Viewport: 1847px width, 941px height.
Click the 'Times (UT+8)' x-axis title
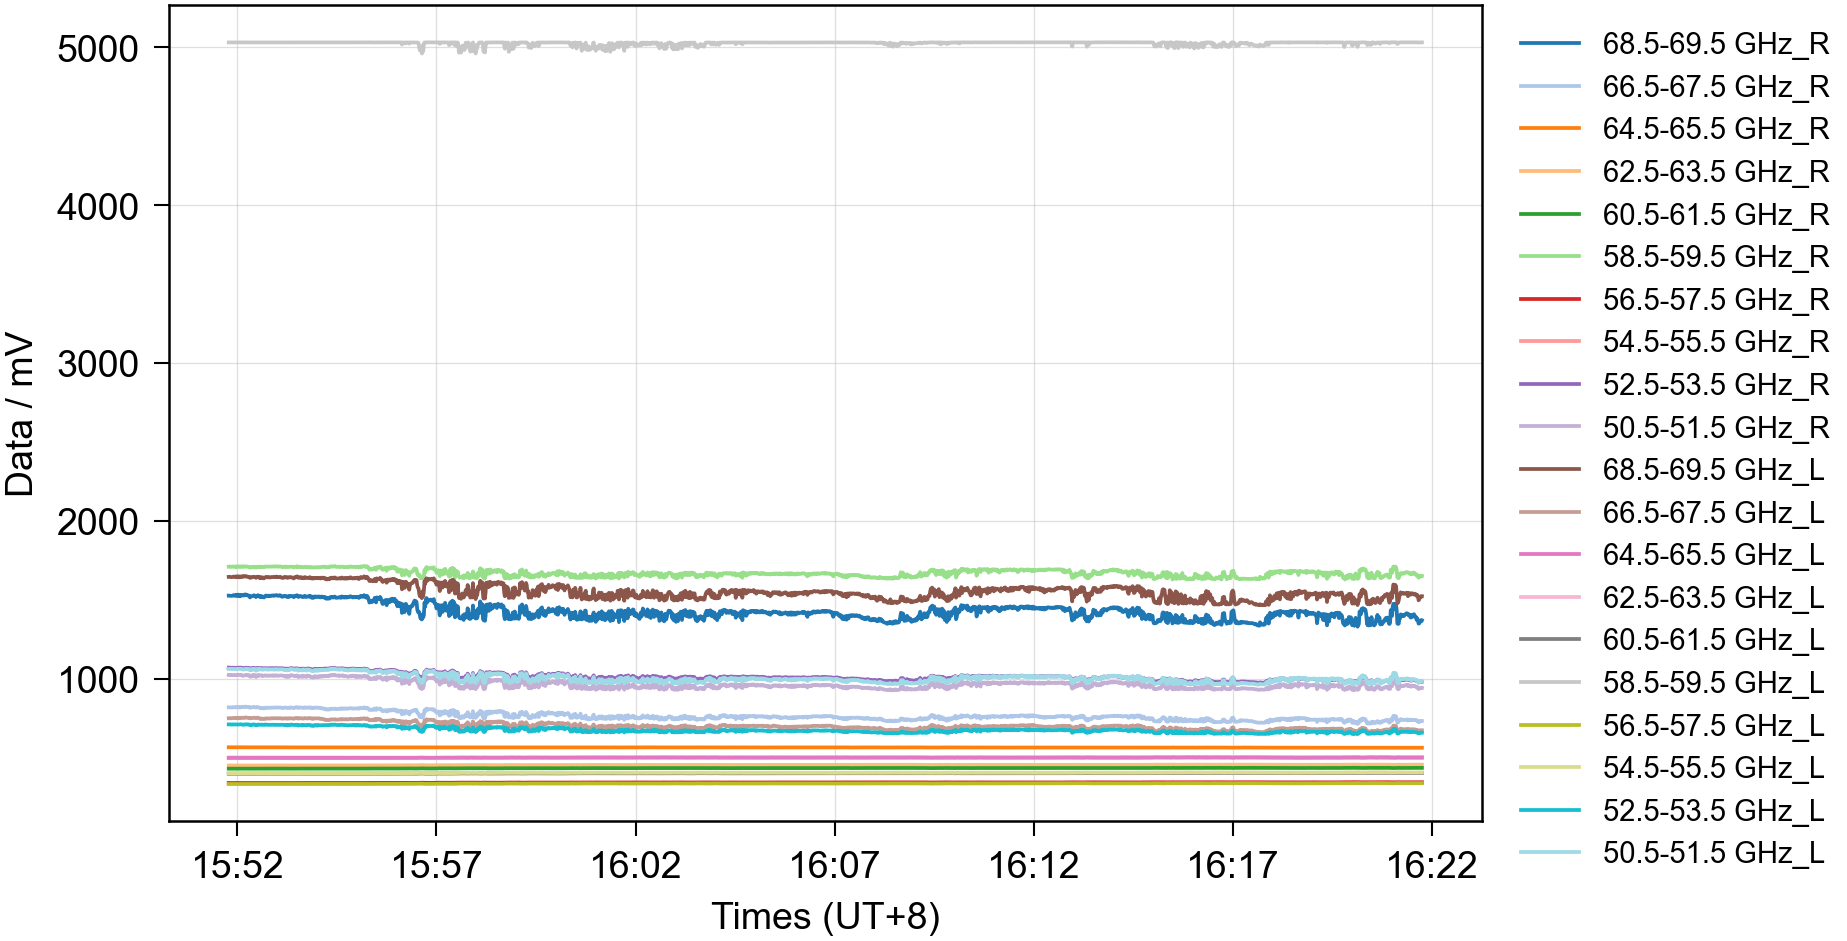coord(825,916)
